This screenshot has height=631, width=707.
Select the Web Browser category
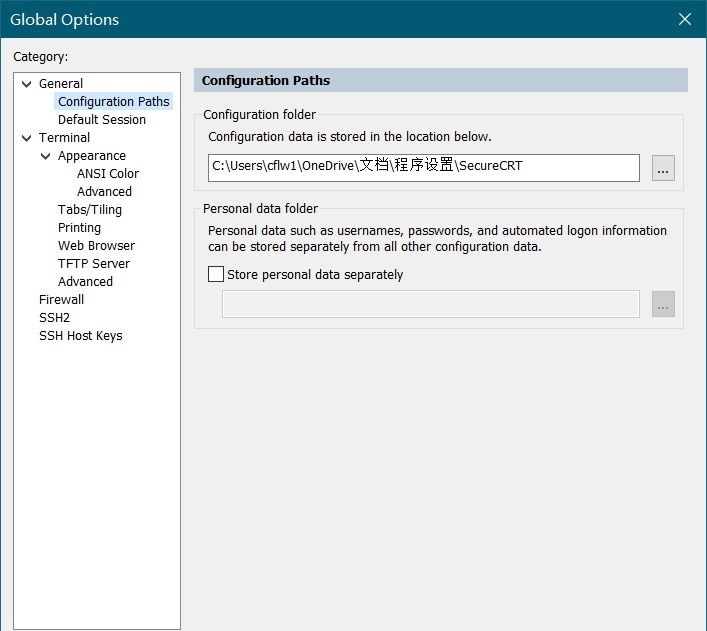pyautogui.click(x=96, y=246)
